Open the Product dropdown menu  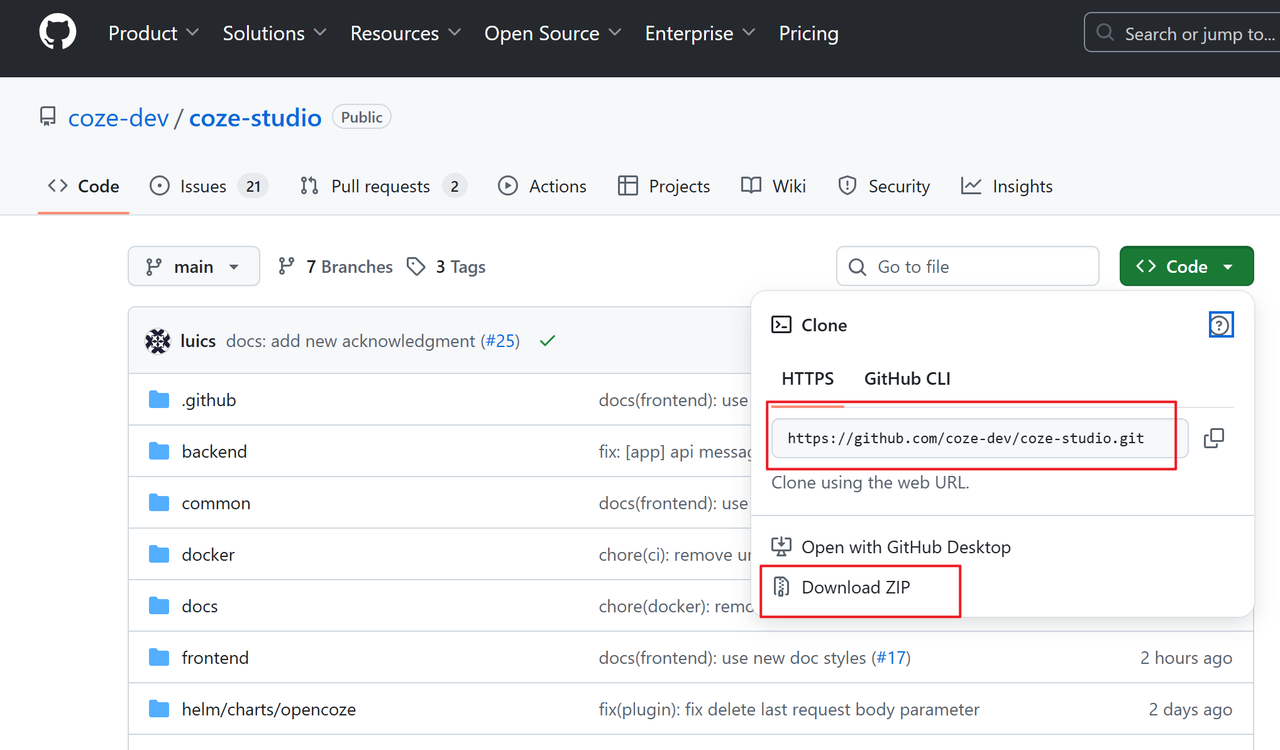[153, 33]
